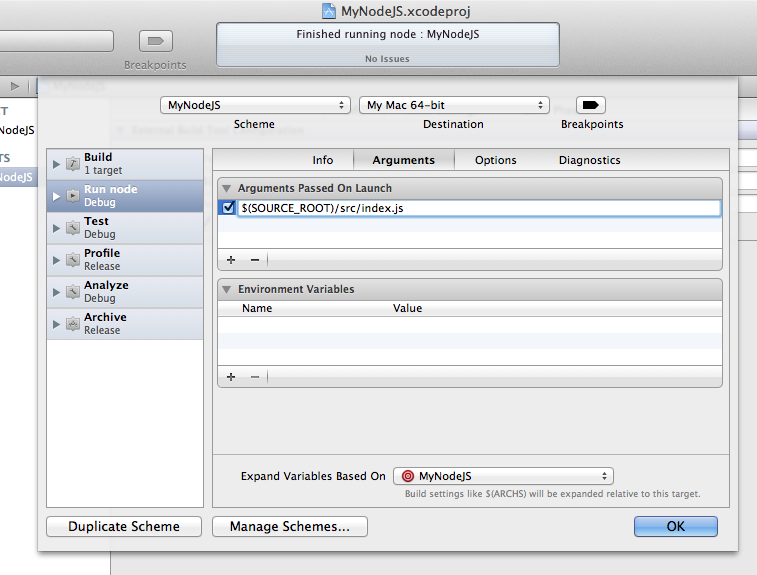Click the Test action wrench icon
Screen dimensions: 757x575
coord(73,228)
